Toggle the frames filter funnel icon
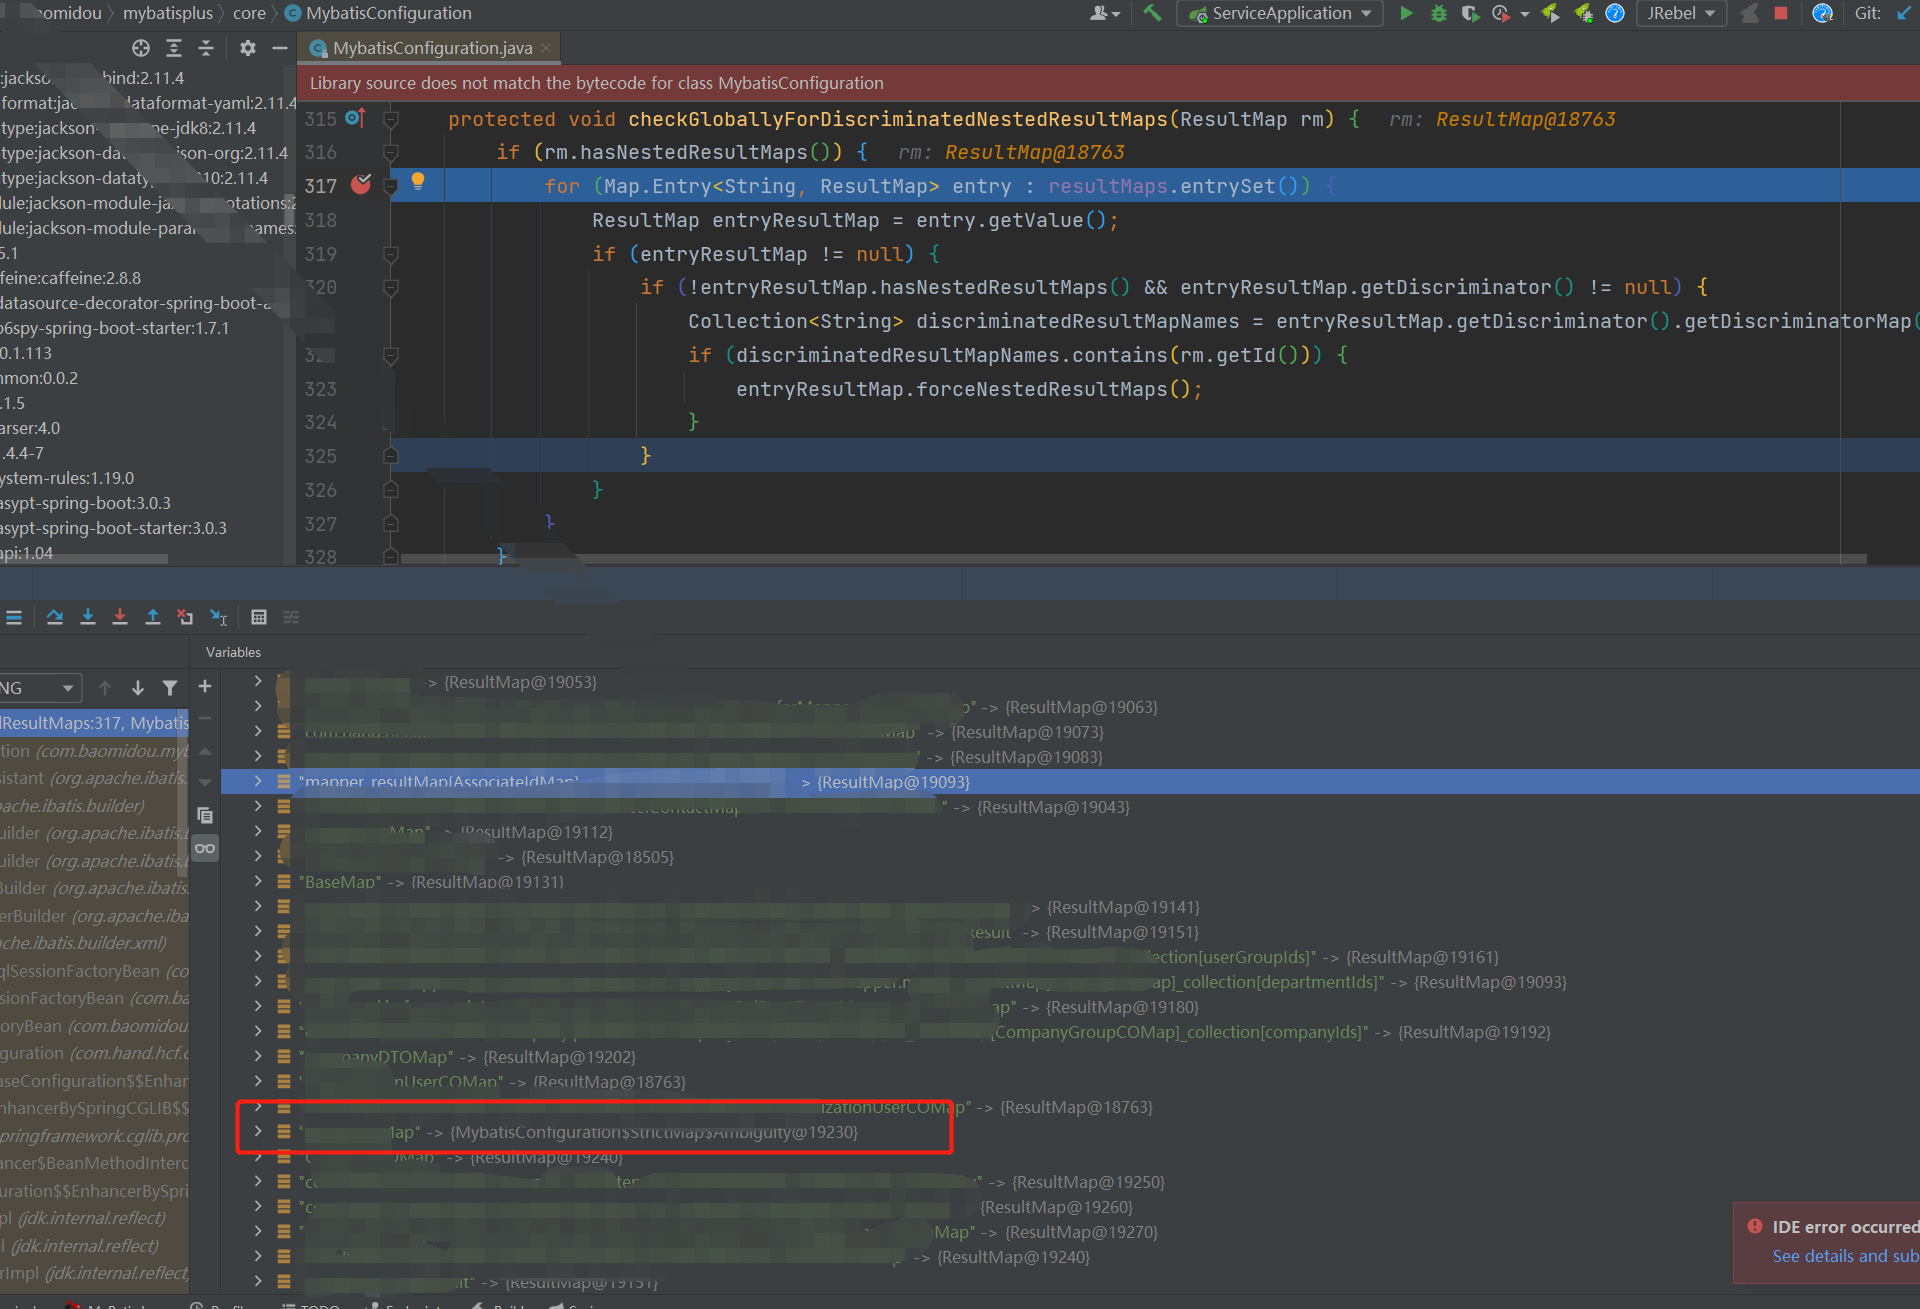 point(170,688)
